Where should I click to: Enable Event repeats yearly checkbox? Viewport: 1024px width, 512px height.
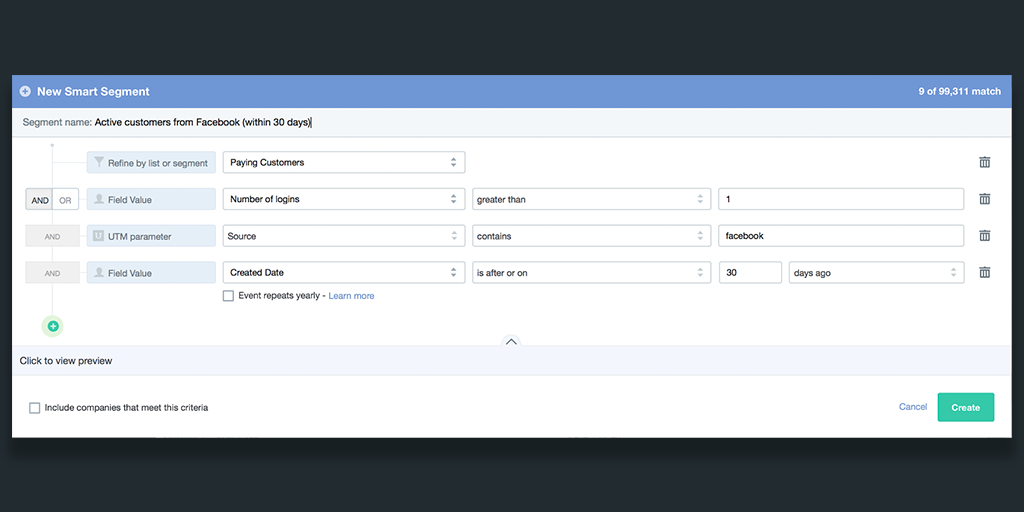(x=228, y=296)
